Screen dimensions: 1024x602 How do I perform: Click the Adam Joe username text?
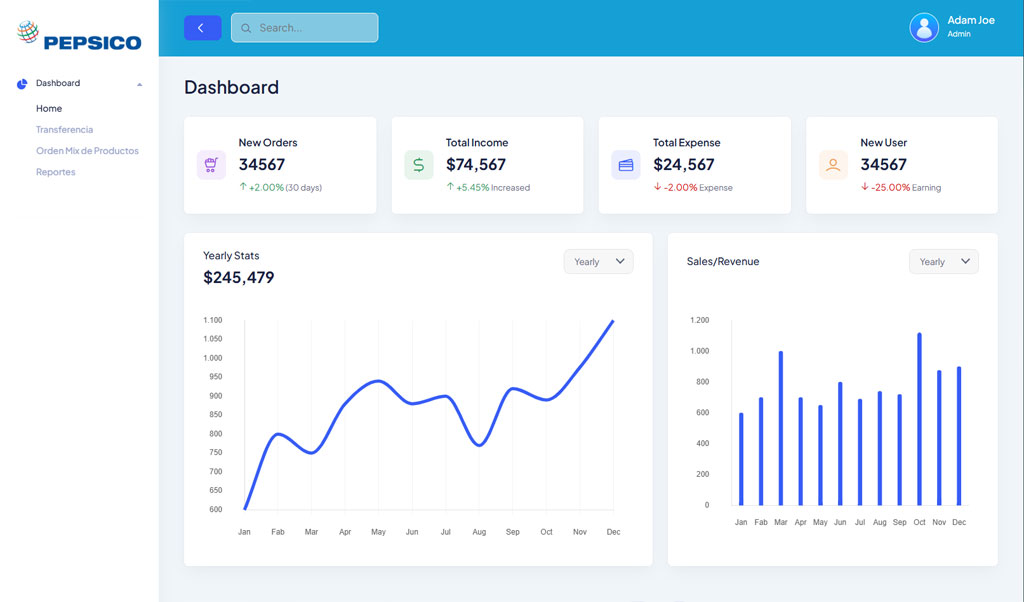970,20
